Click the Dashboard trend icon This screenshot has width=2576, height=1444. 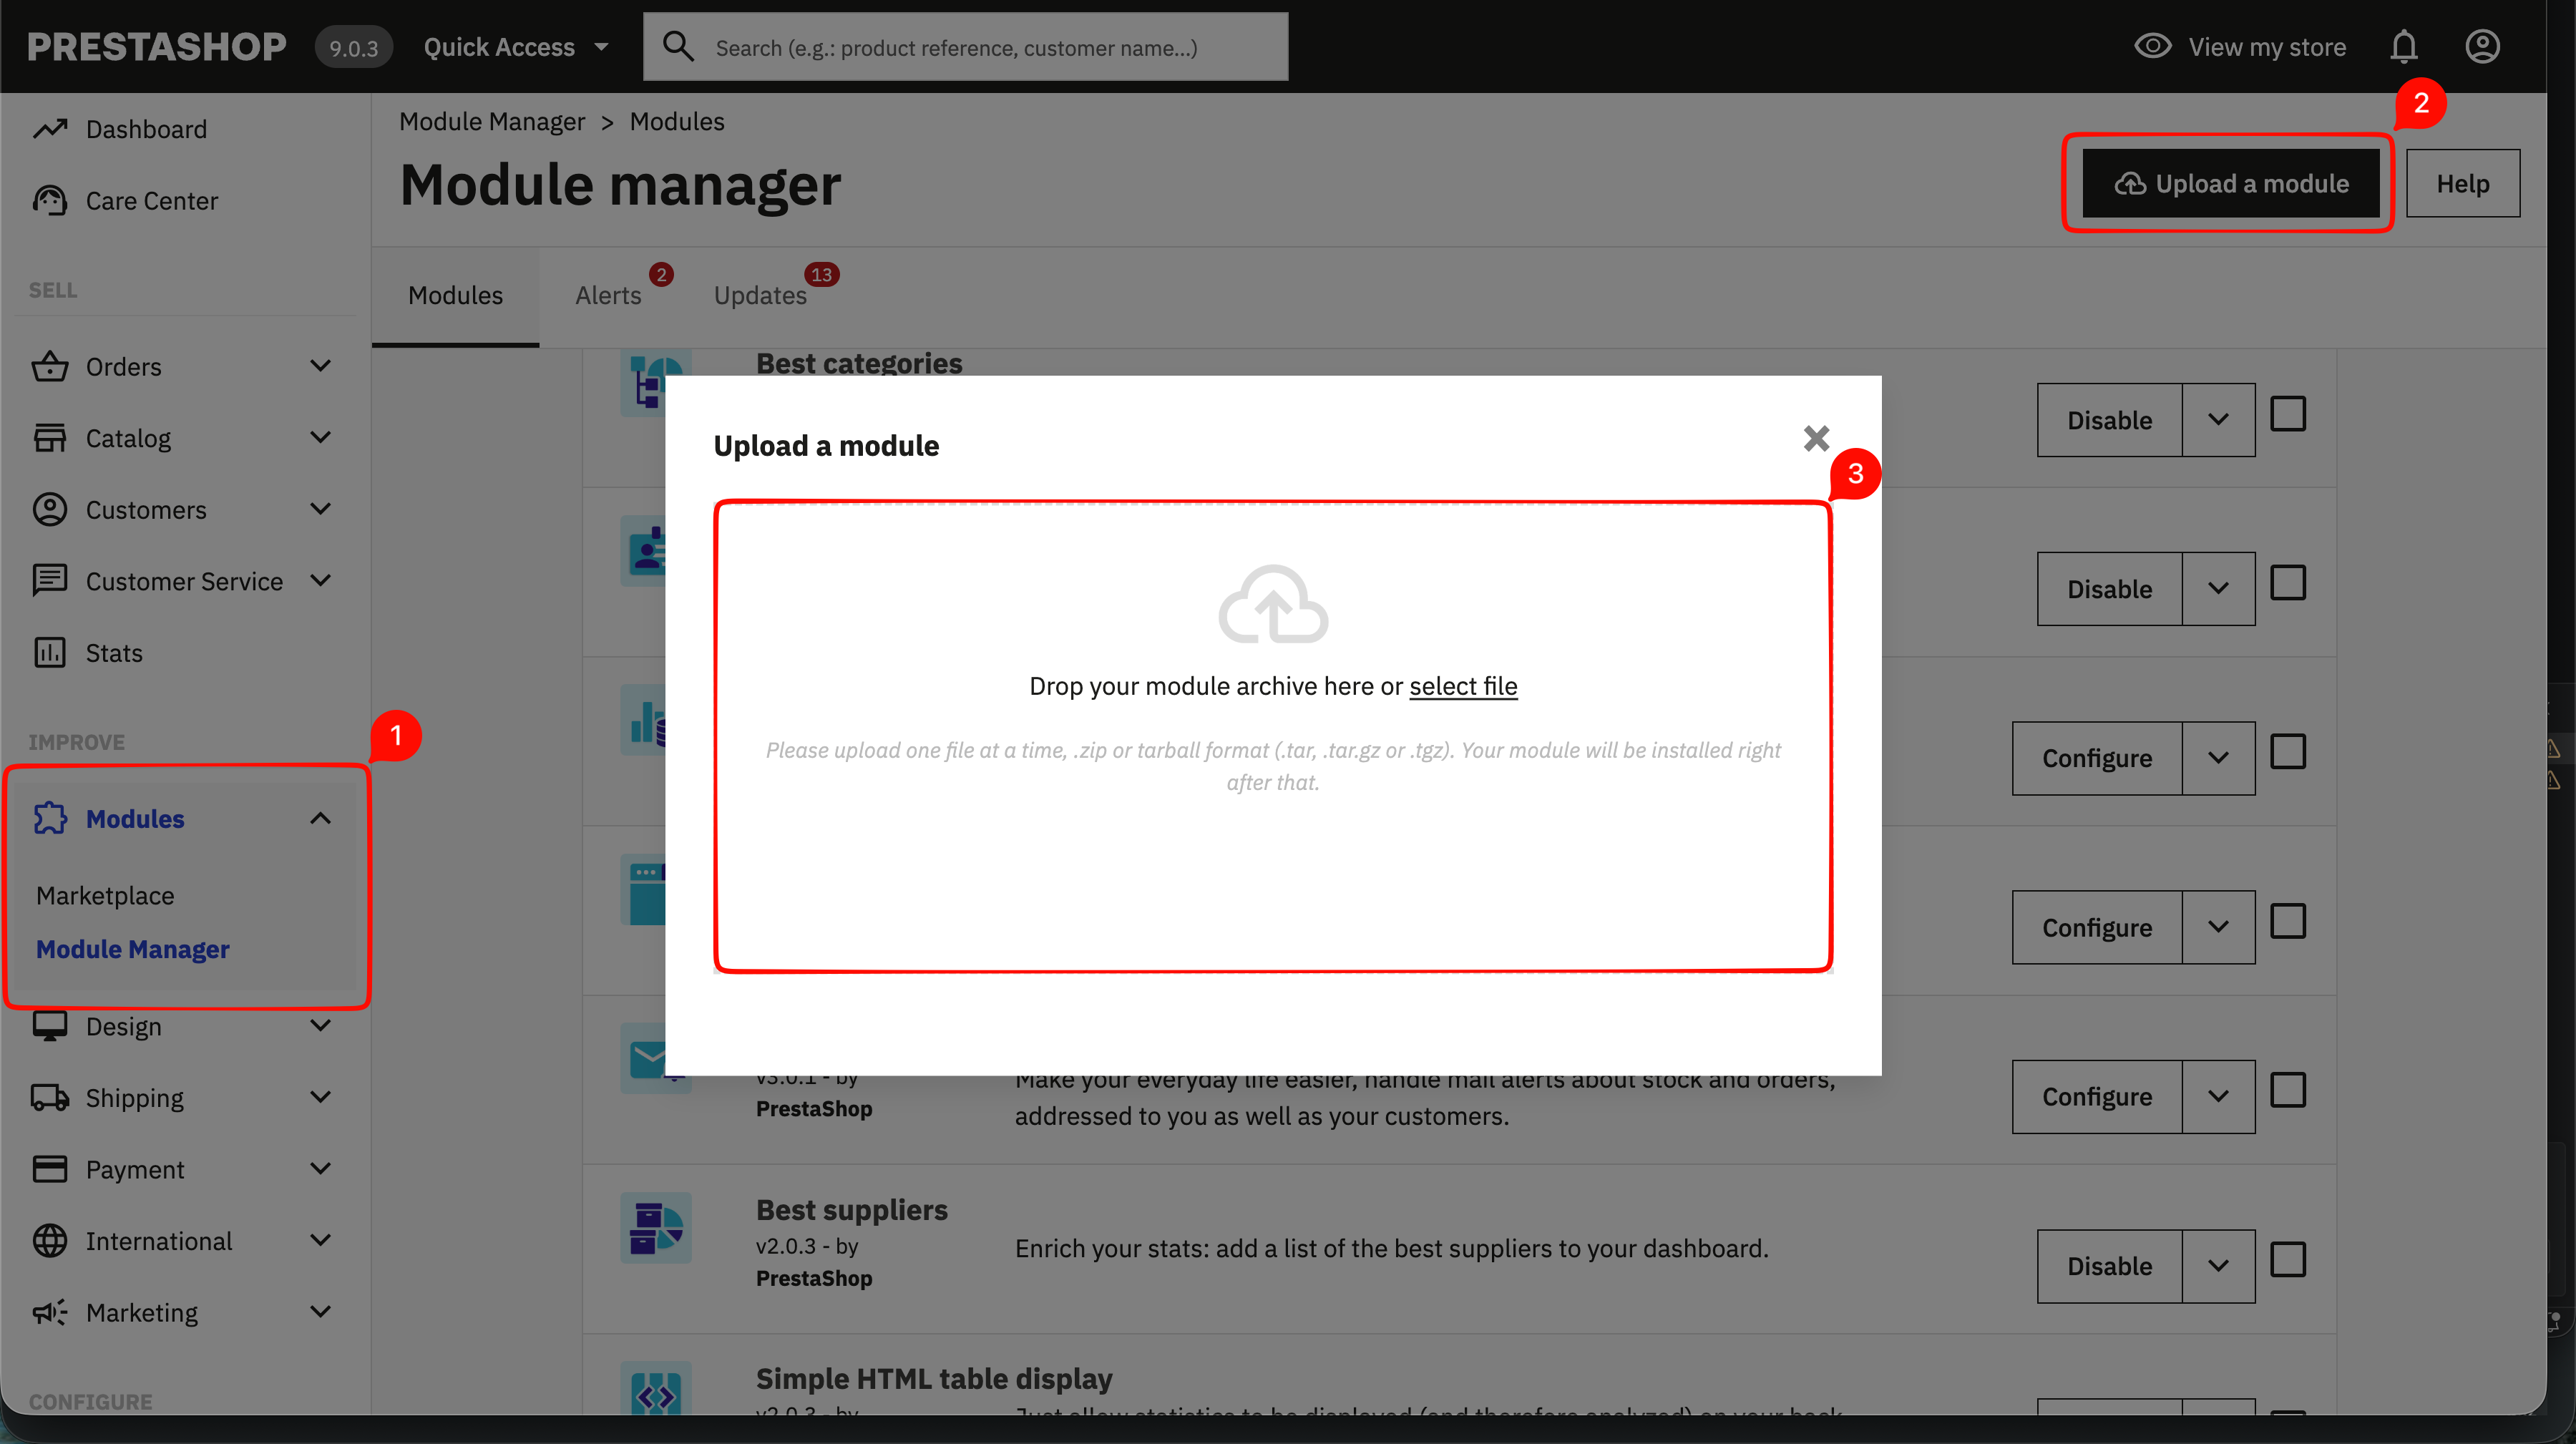(x=50, y=129)
